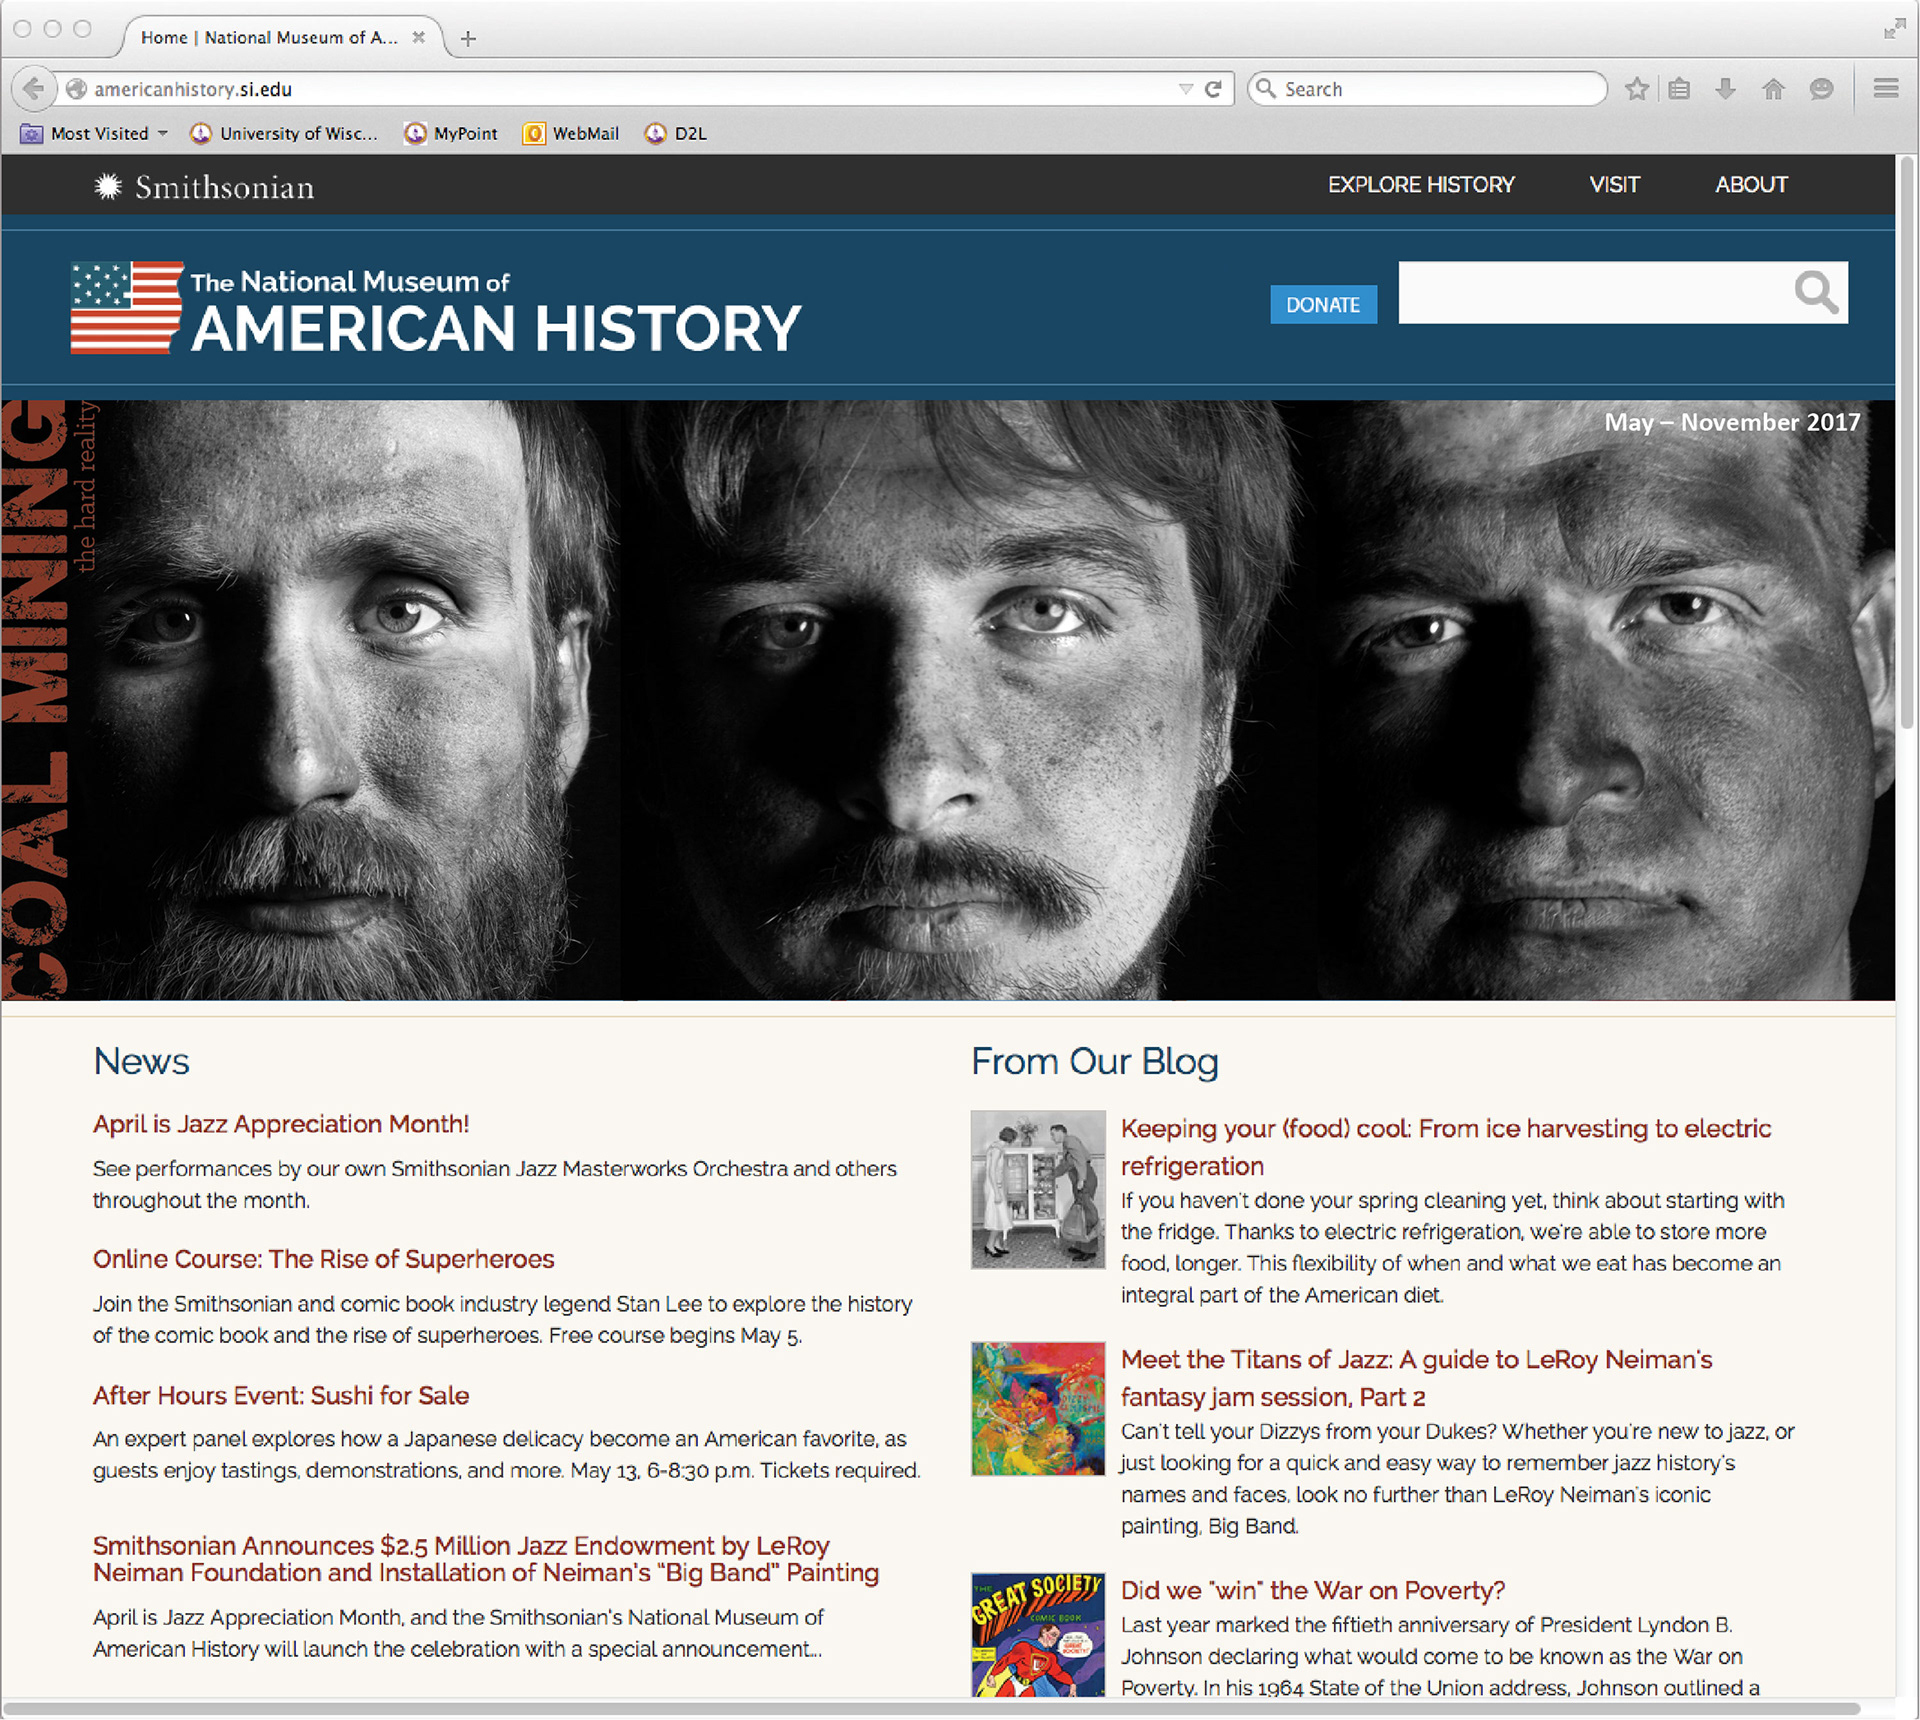Open Did we "win" the War on Poverty?

[1313, 1590]
